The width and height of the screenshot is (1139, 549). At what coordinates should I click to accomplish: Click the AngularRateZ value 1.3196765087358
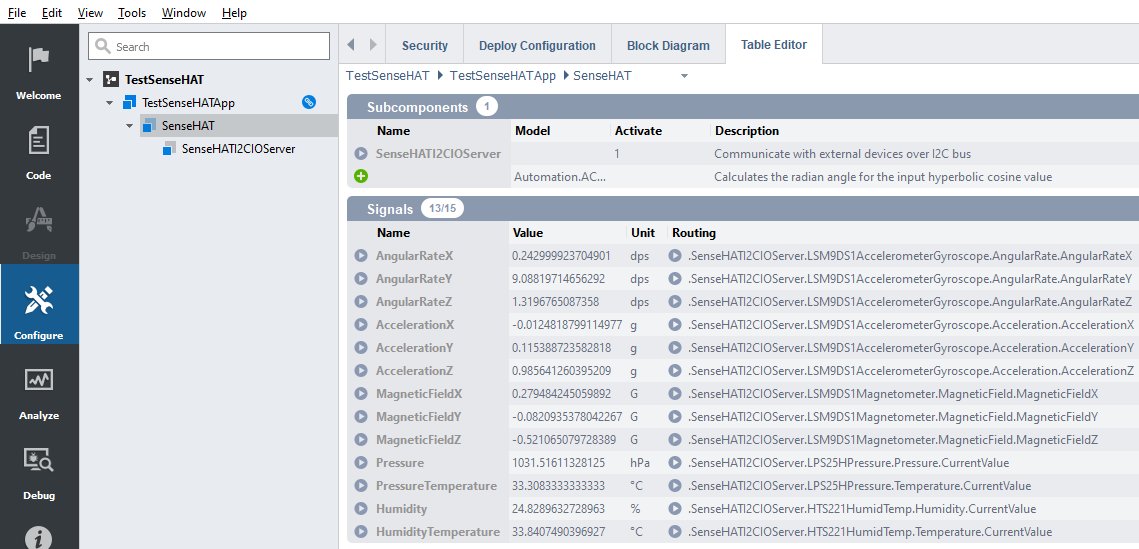(555, 301)
